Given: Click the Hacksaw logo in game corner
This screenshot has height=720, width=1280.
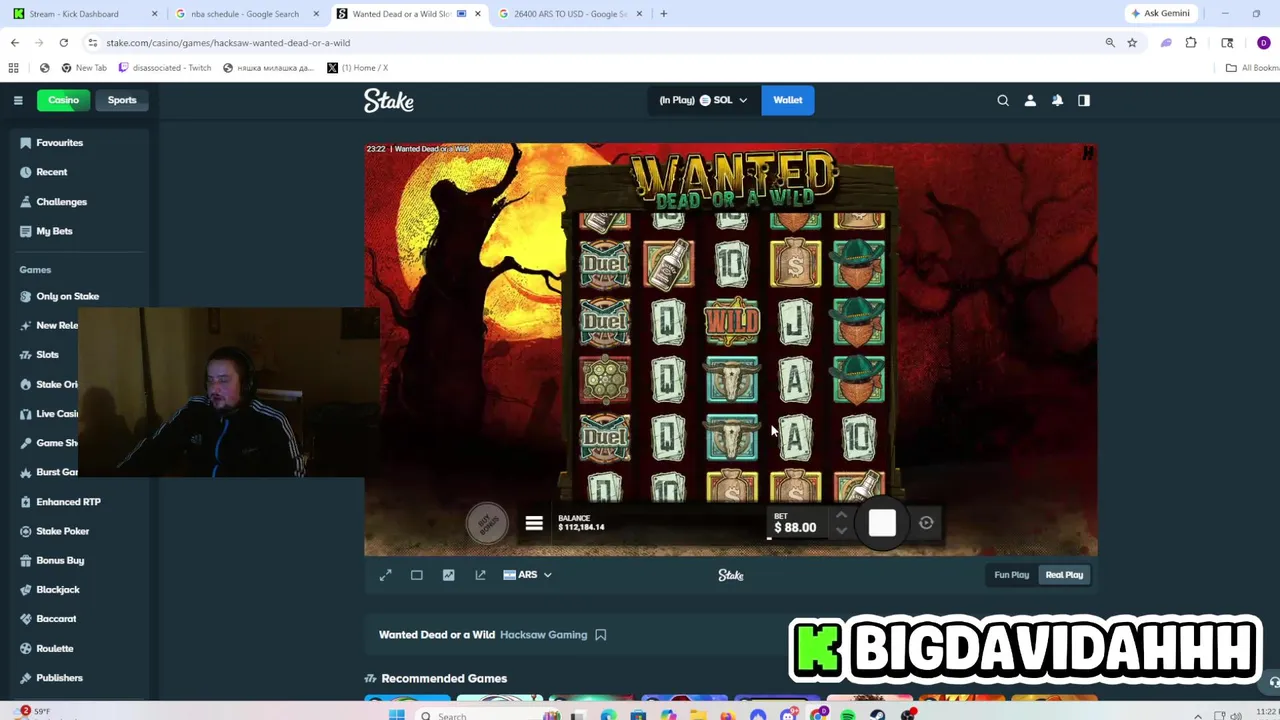Looking at the screenshot, I should [1088, 153].
